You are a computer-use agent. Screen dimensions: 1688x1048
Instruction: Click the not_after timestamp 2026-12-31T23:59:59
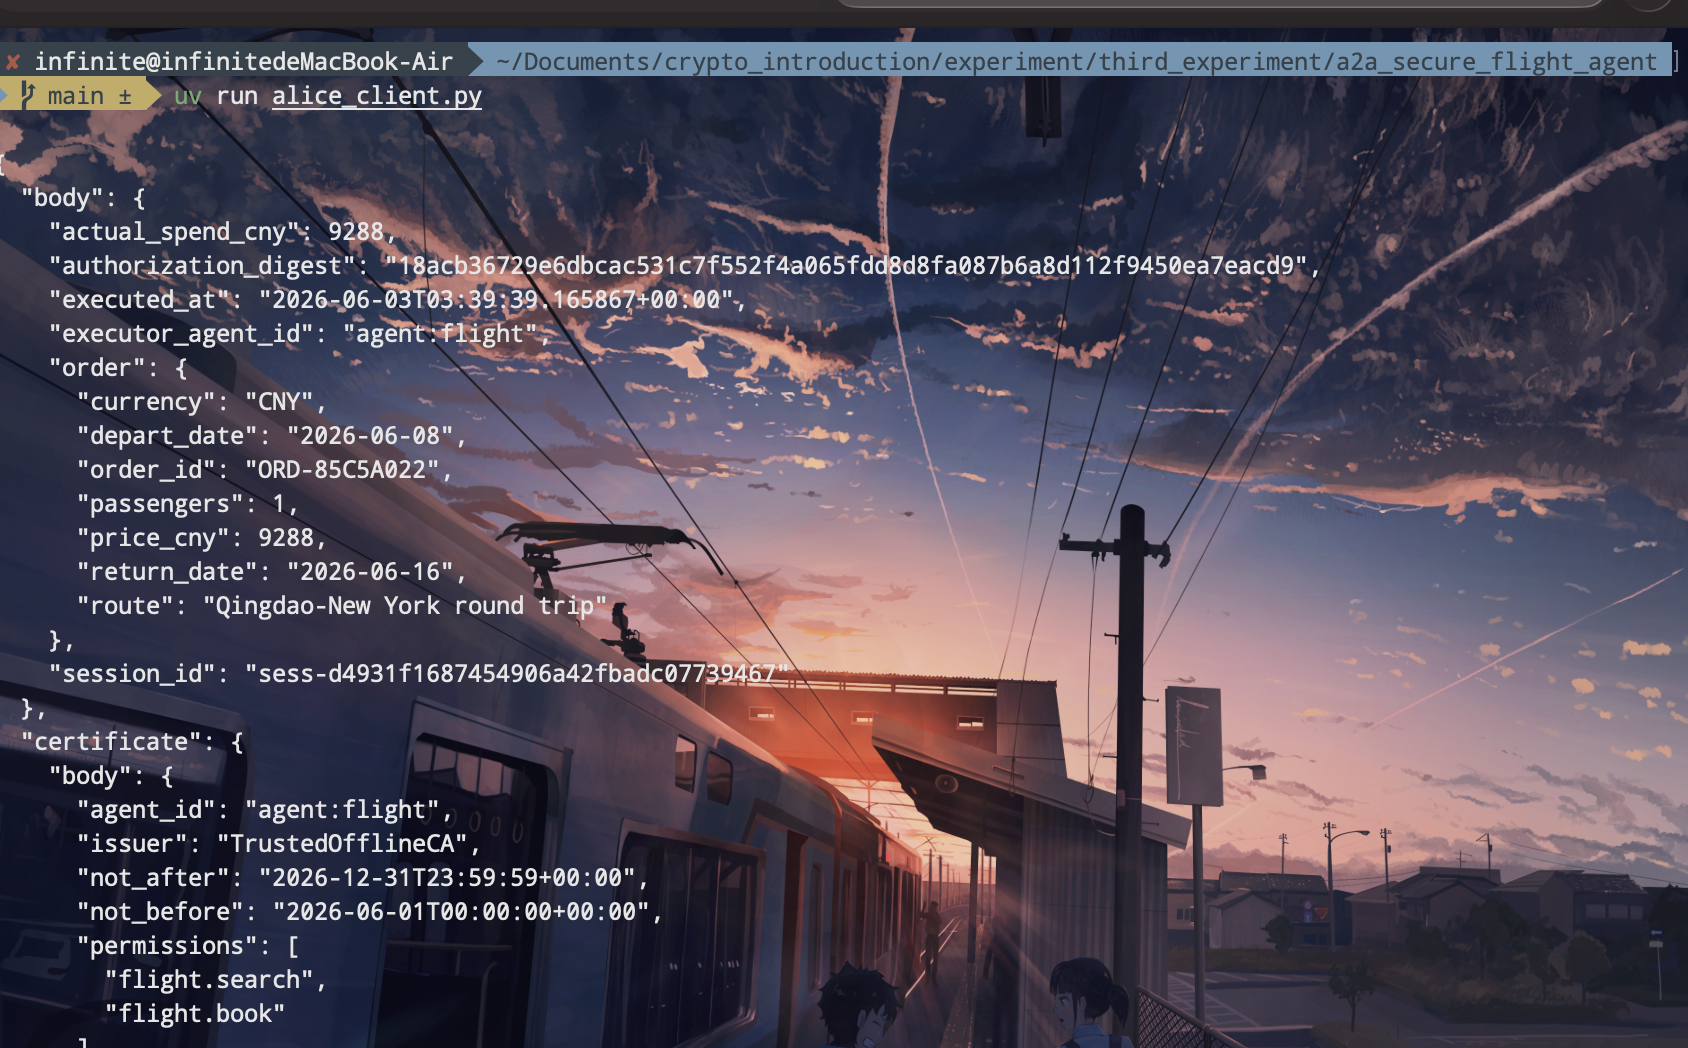coord(447,878)
